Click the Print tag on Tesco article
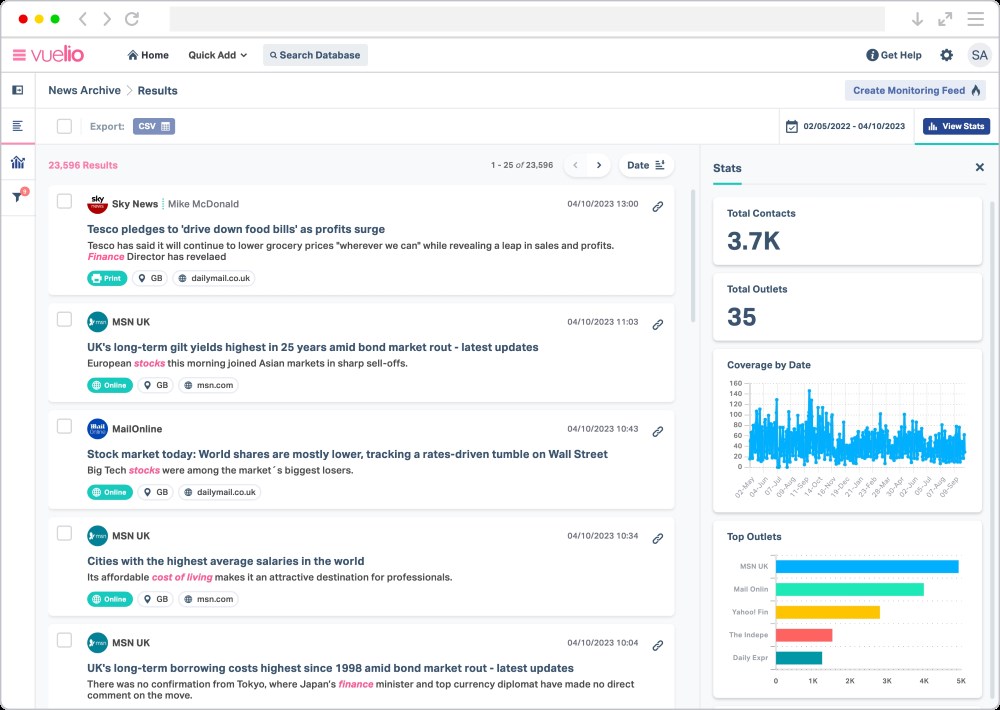Image resolution: width=1000 pixels, height=710 pixels. point(107,278)
